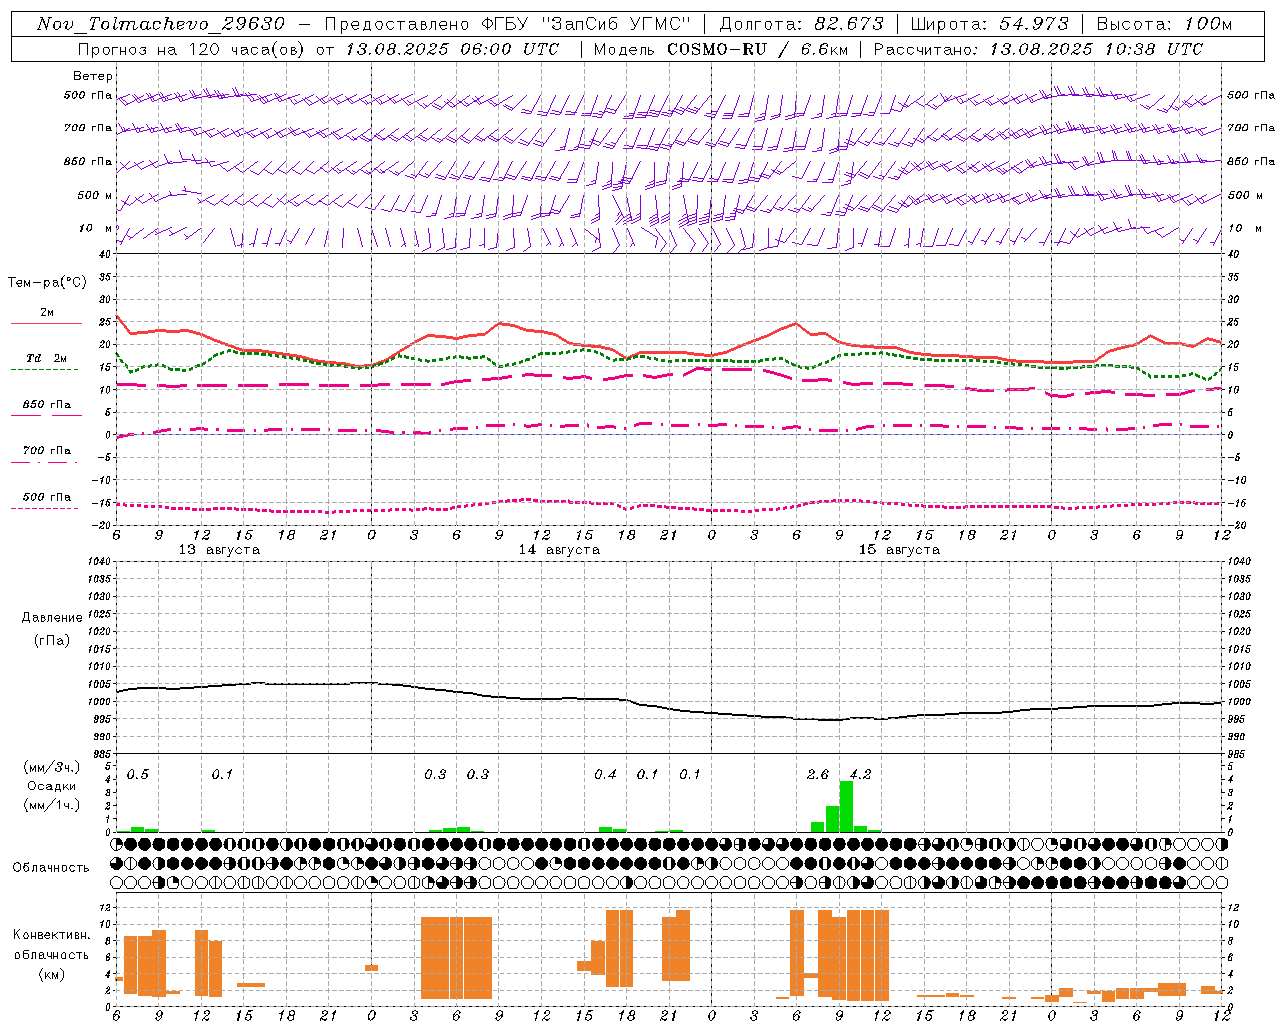Click the computed time Рассчитано: 13.08.2025 10:38 UTC
The height and width of the screenshot is (1024, 1280).
(x=1038, y=49)
